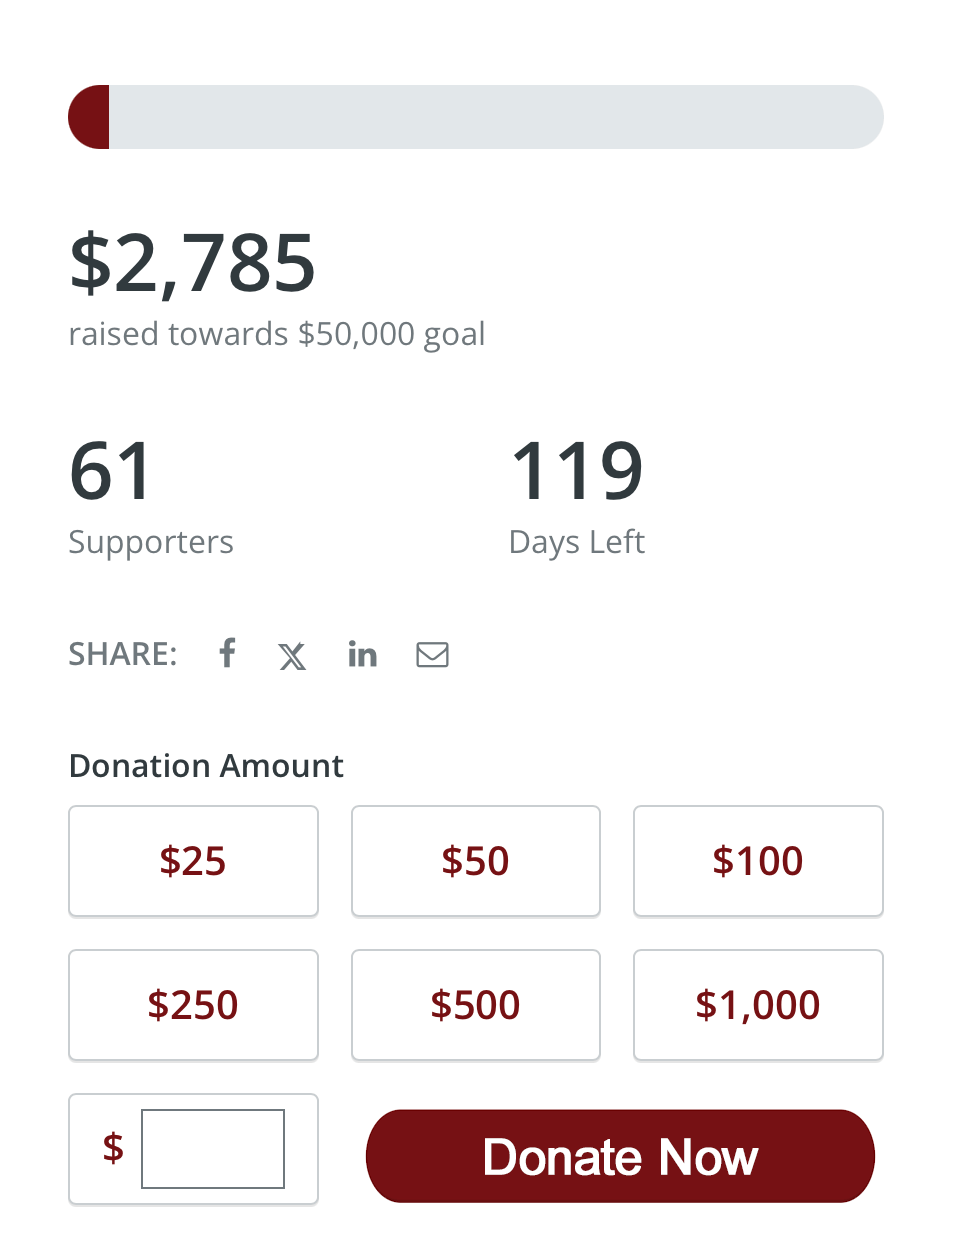Select the $250 donation amount
Screen dimensions: 972x1254
[x=193, y=1005]
